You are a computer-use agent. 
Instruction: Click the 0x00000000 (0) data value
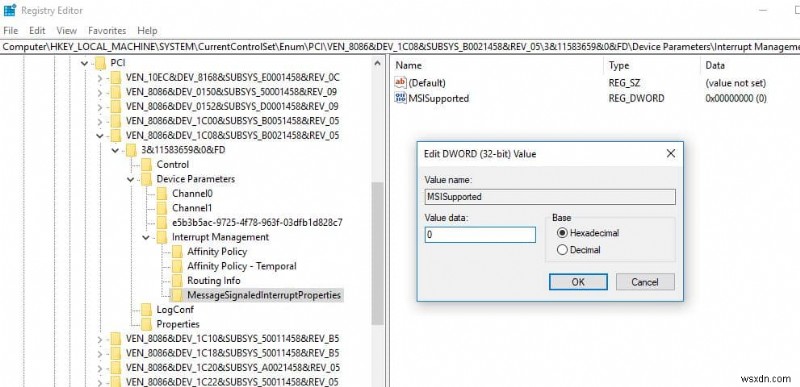pyautogui.click(x=736, y=98)
